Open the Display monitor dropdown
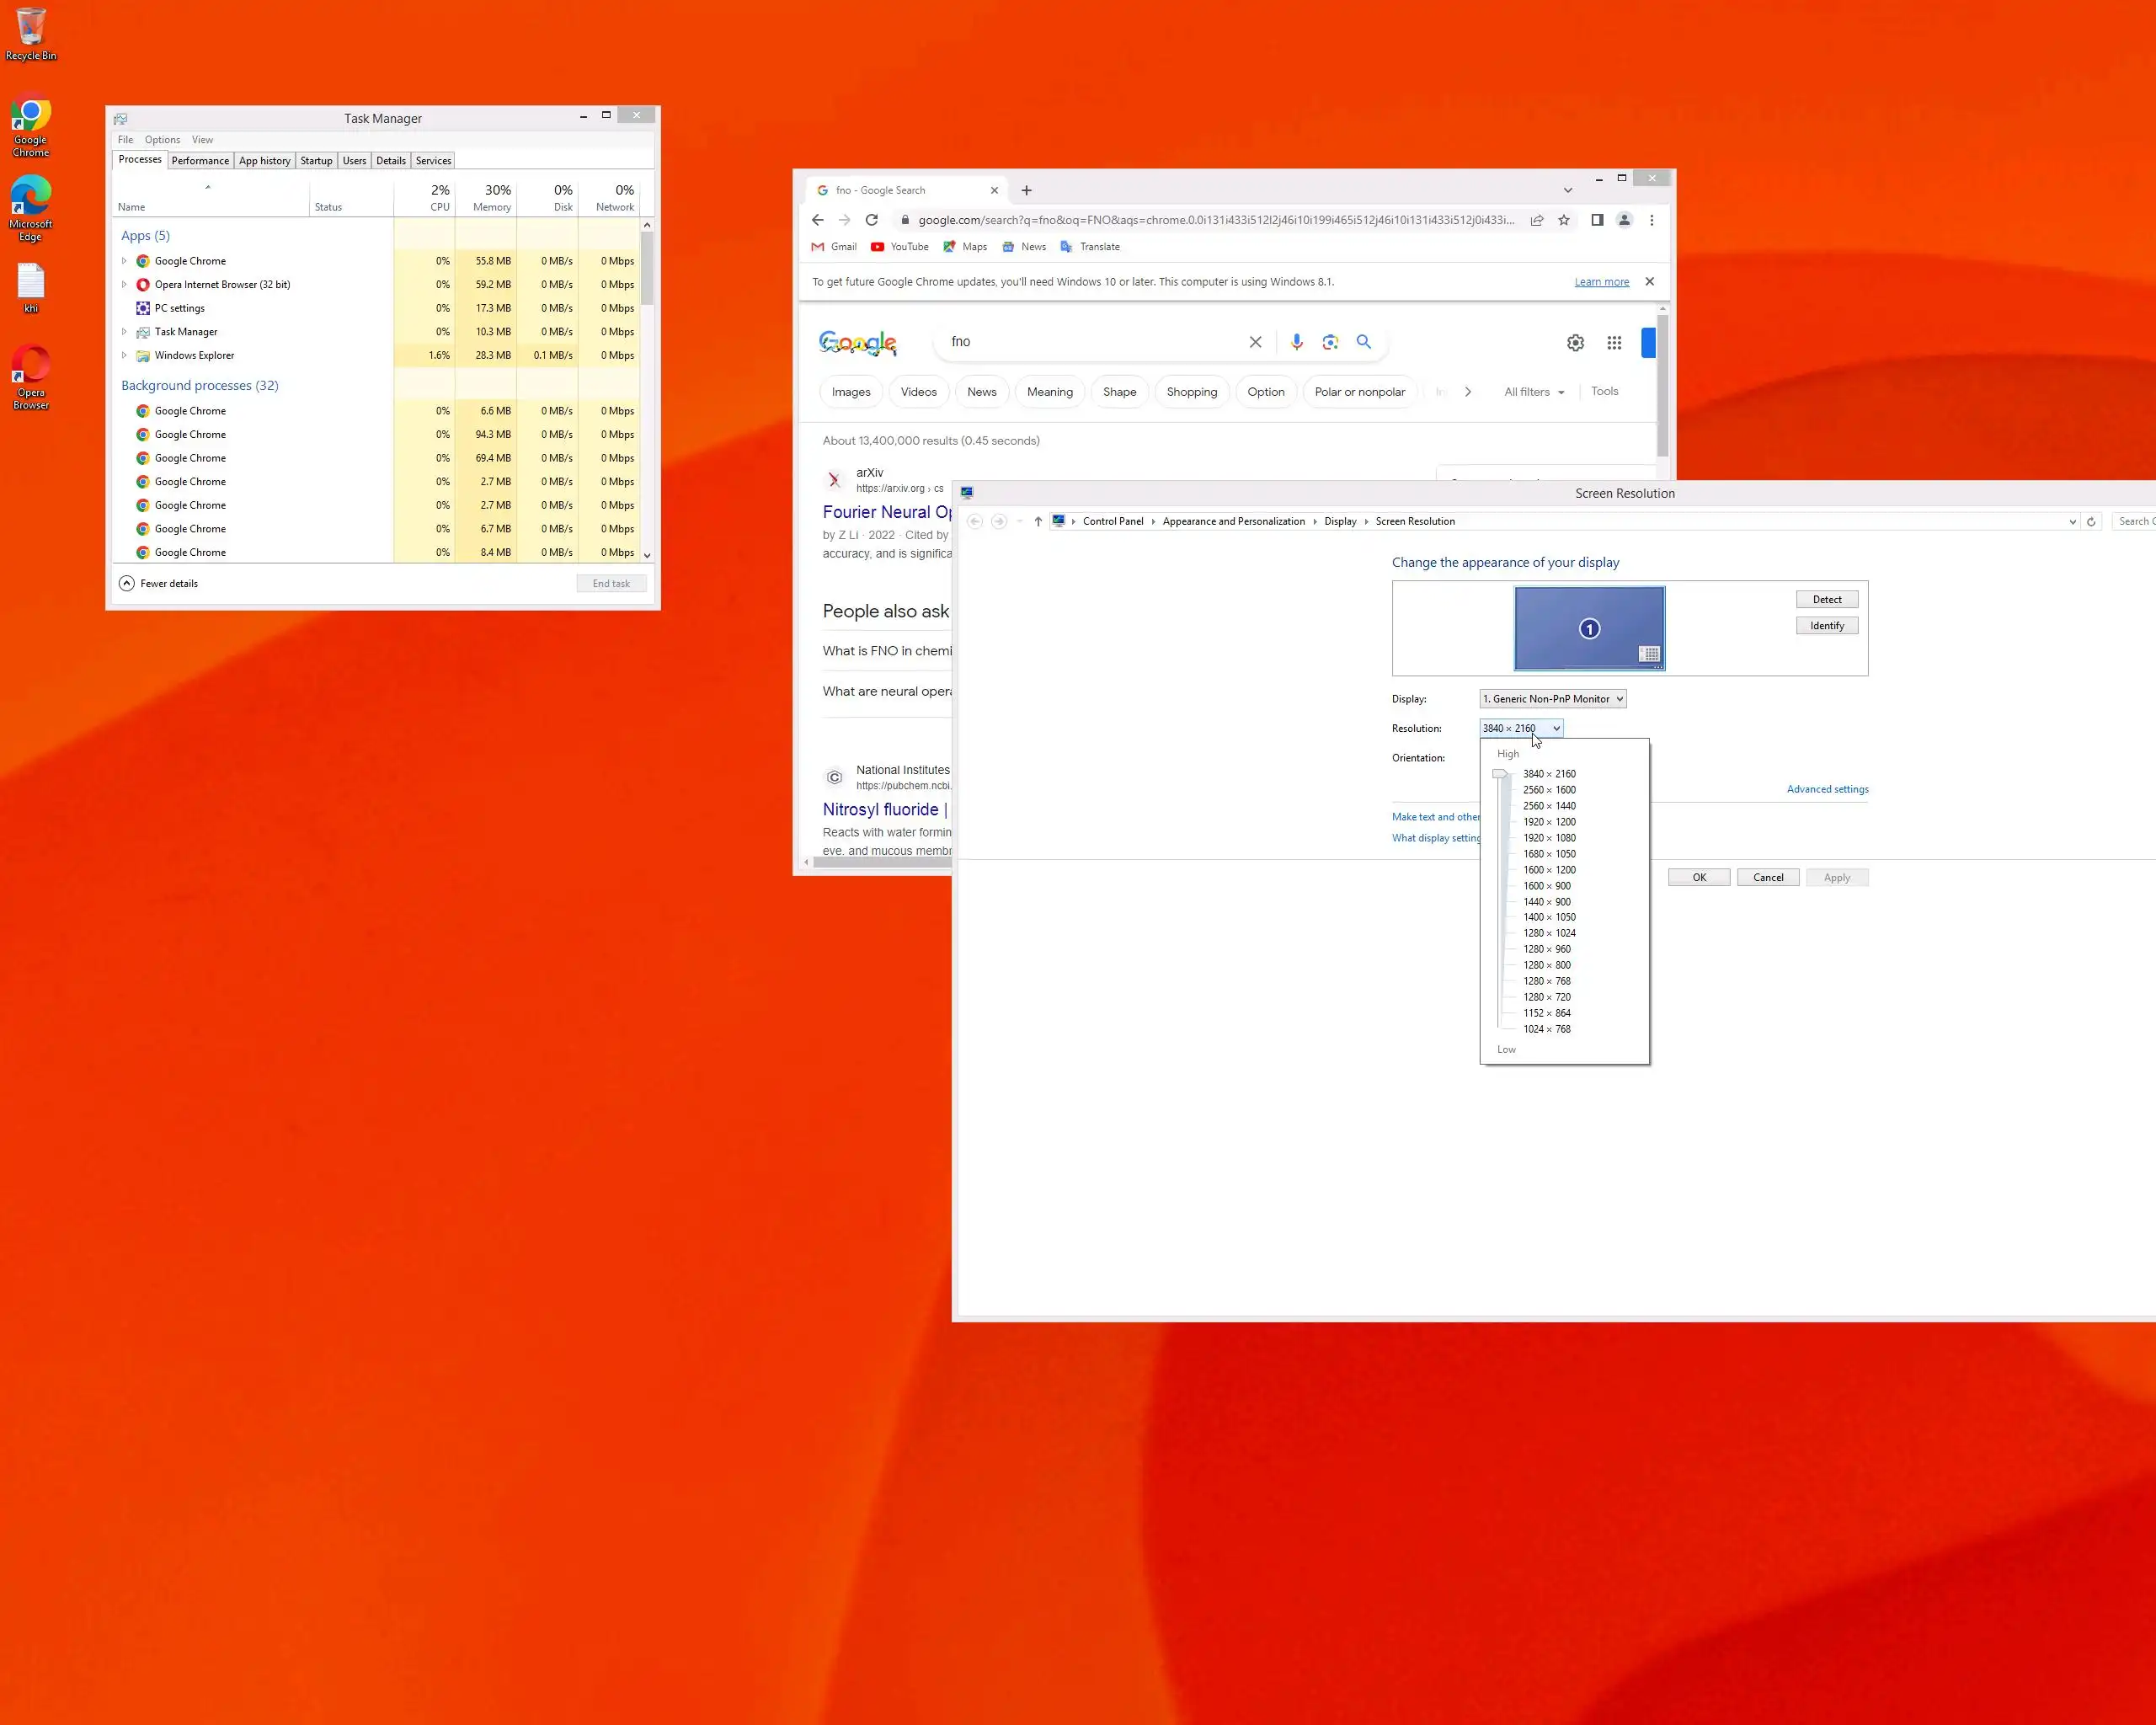2156x1725 pixels. [x=1552, y=699]
